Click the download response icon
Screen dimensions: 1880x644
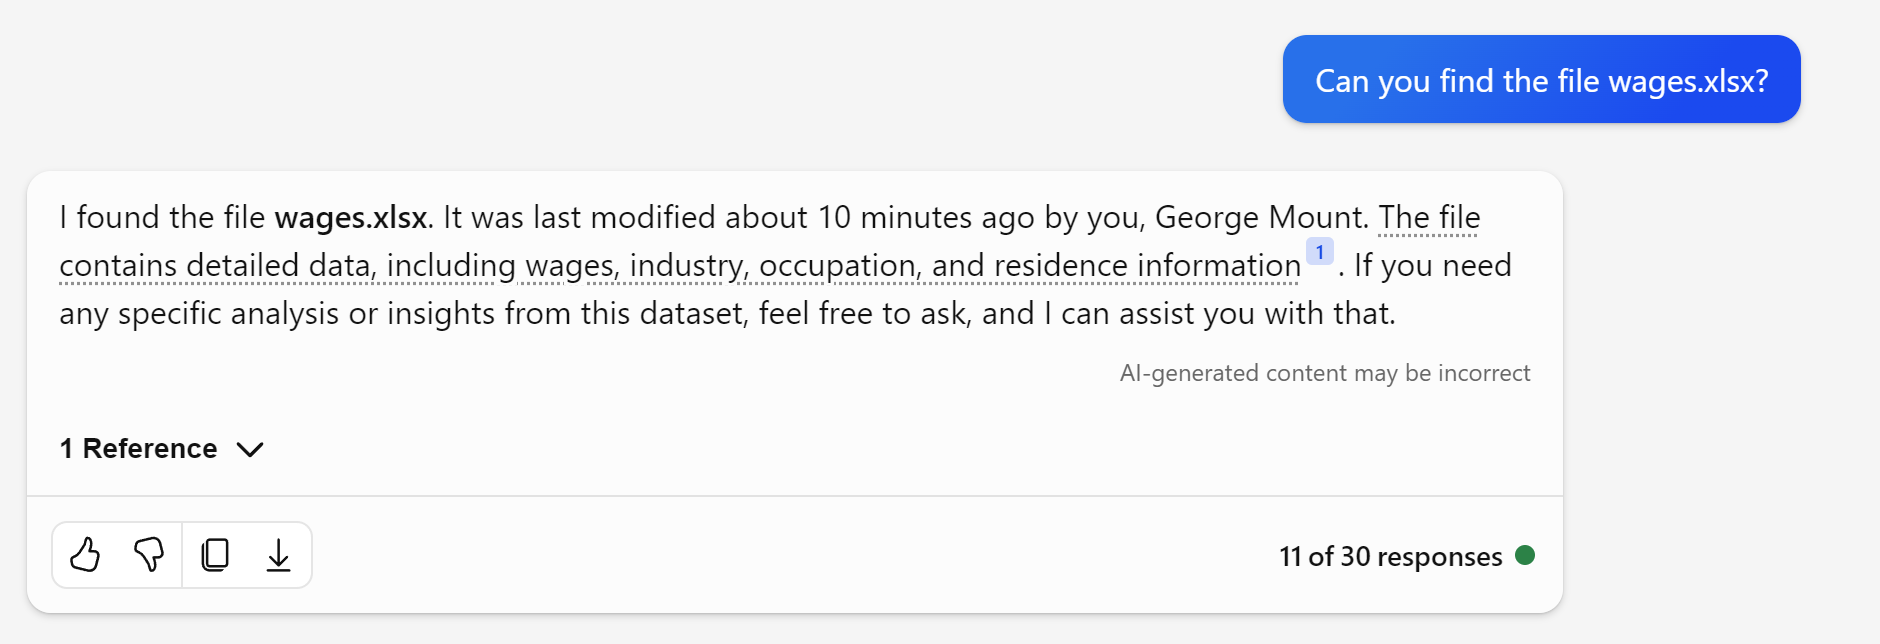pos(278,555)
